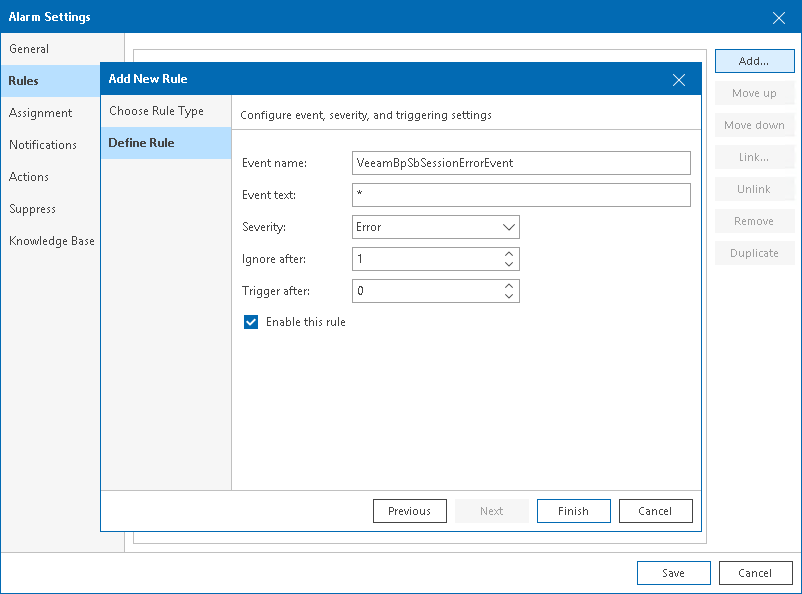
Task: Open the Severity dropdown arrow
Action: click(508, 227)
